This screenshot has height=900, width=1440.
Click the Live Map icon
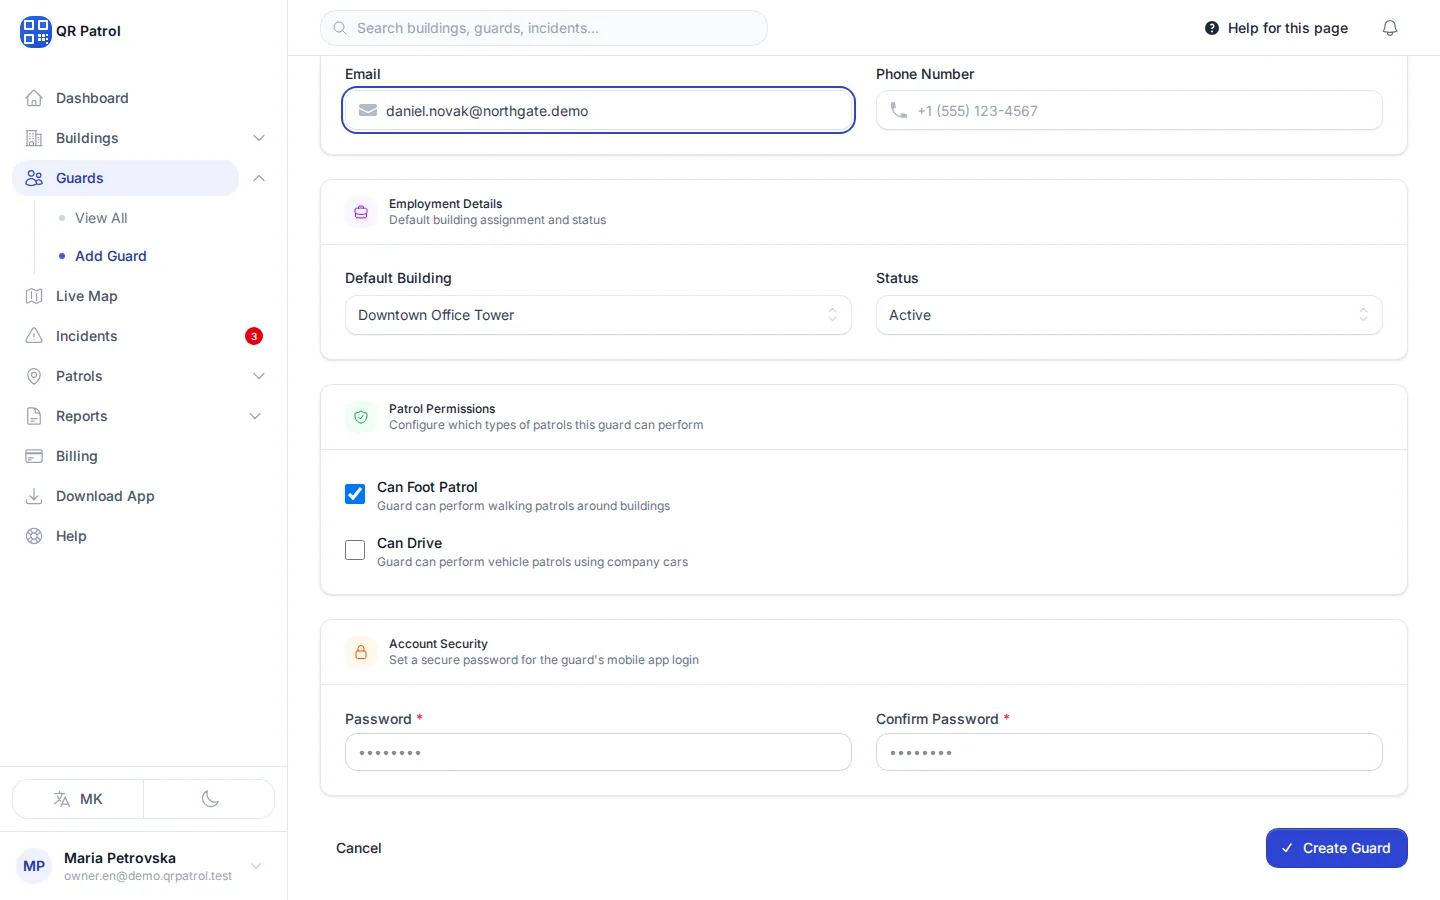(34, 296)
